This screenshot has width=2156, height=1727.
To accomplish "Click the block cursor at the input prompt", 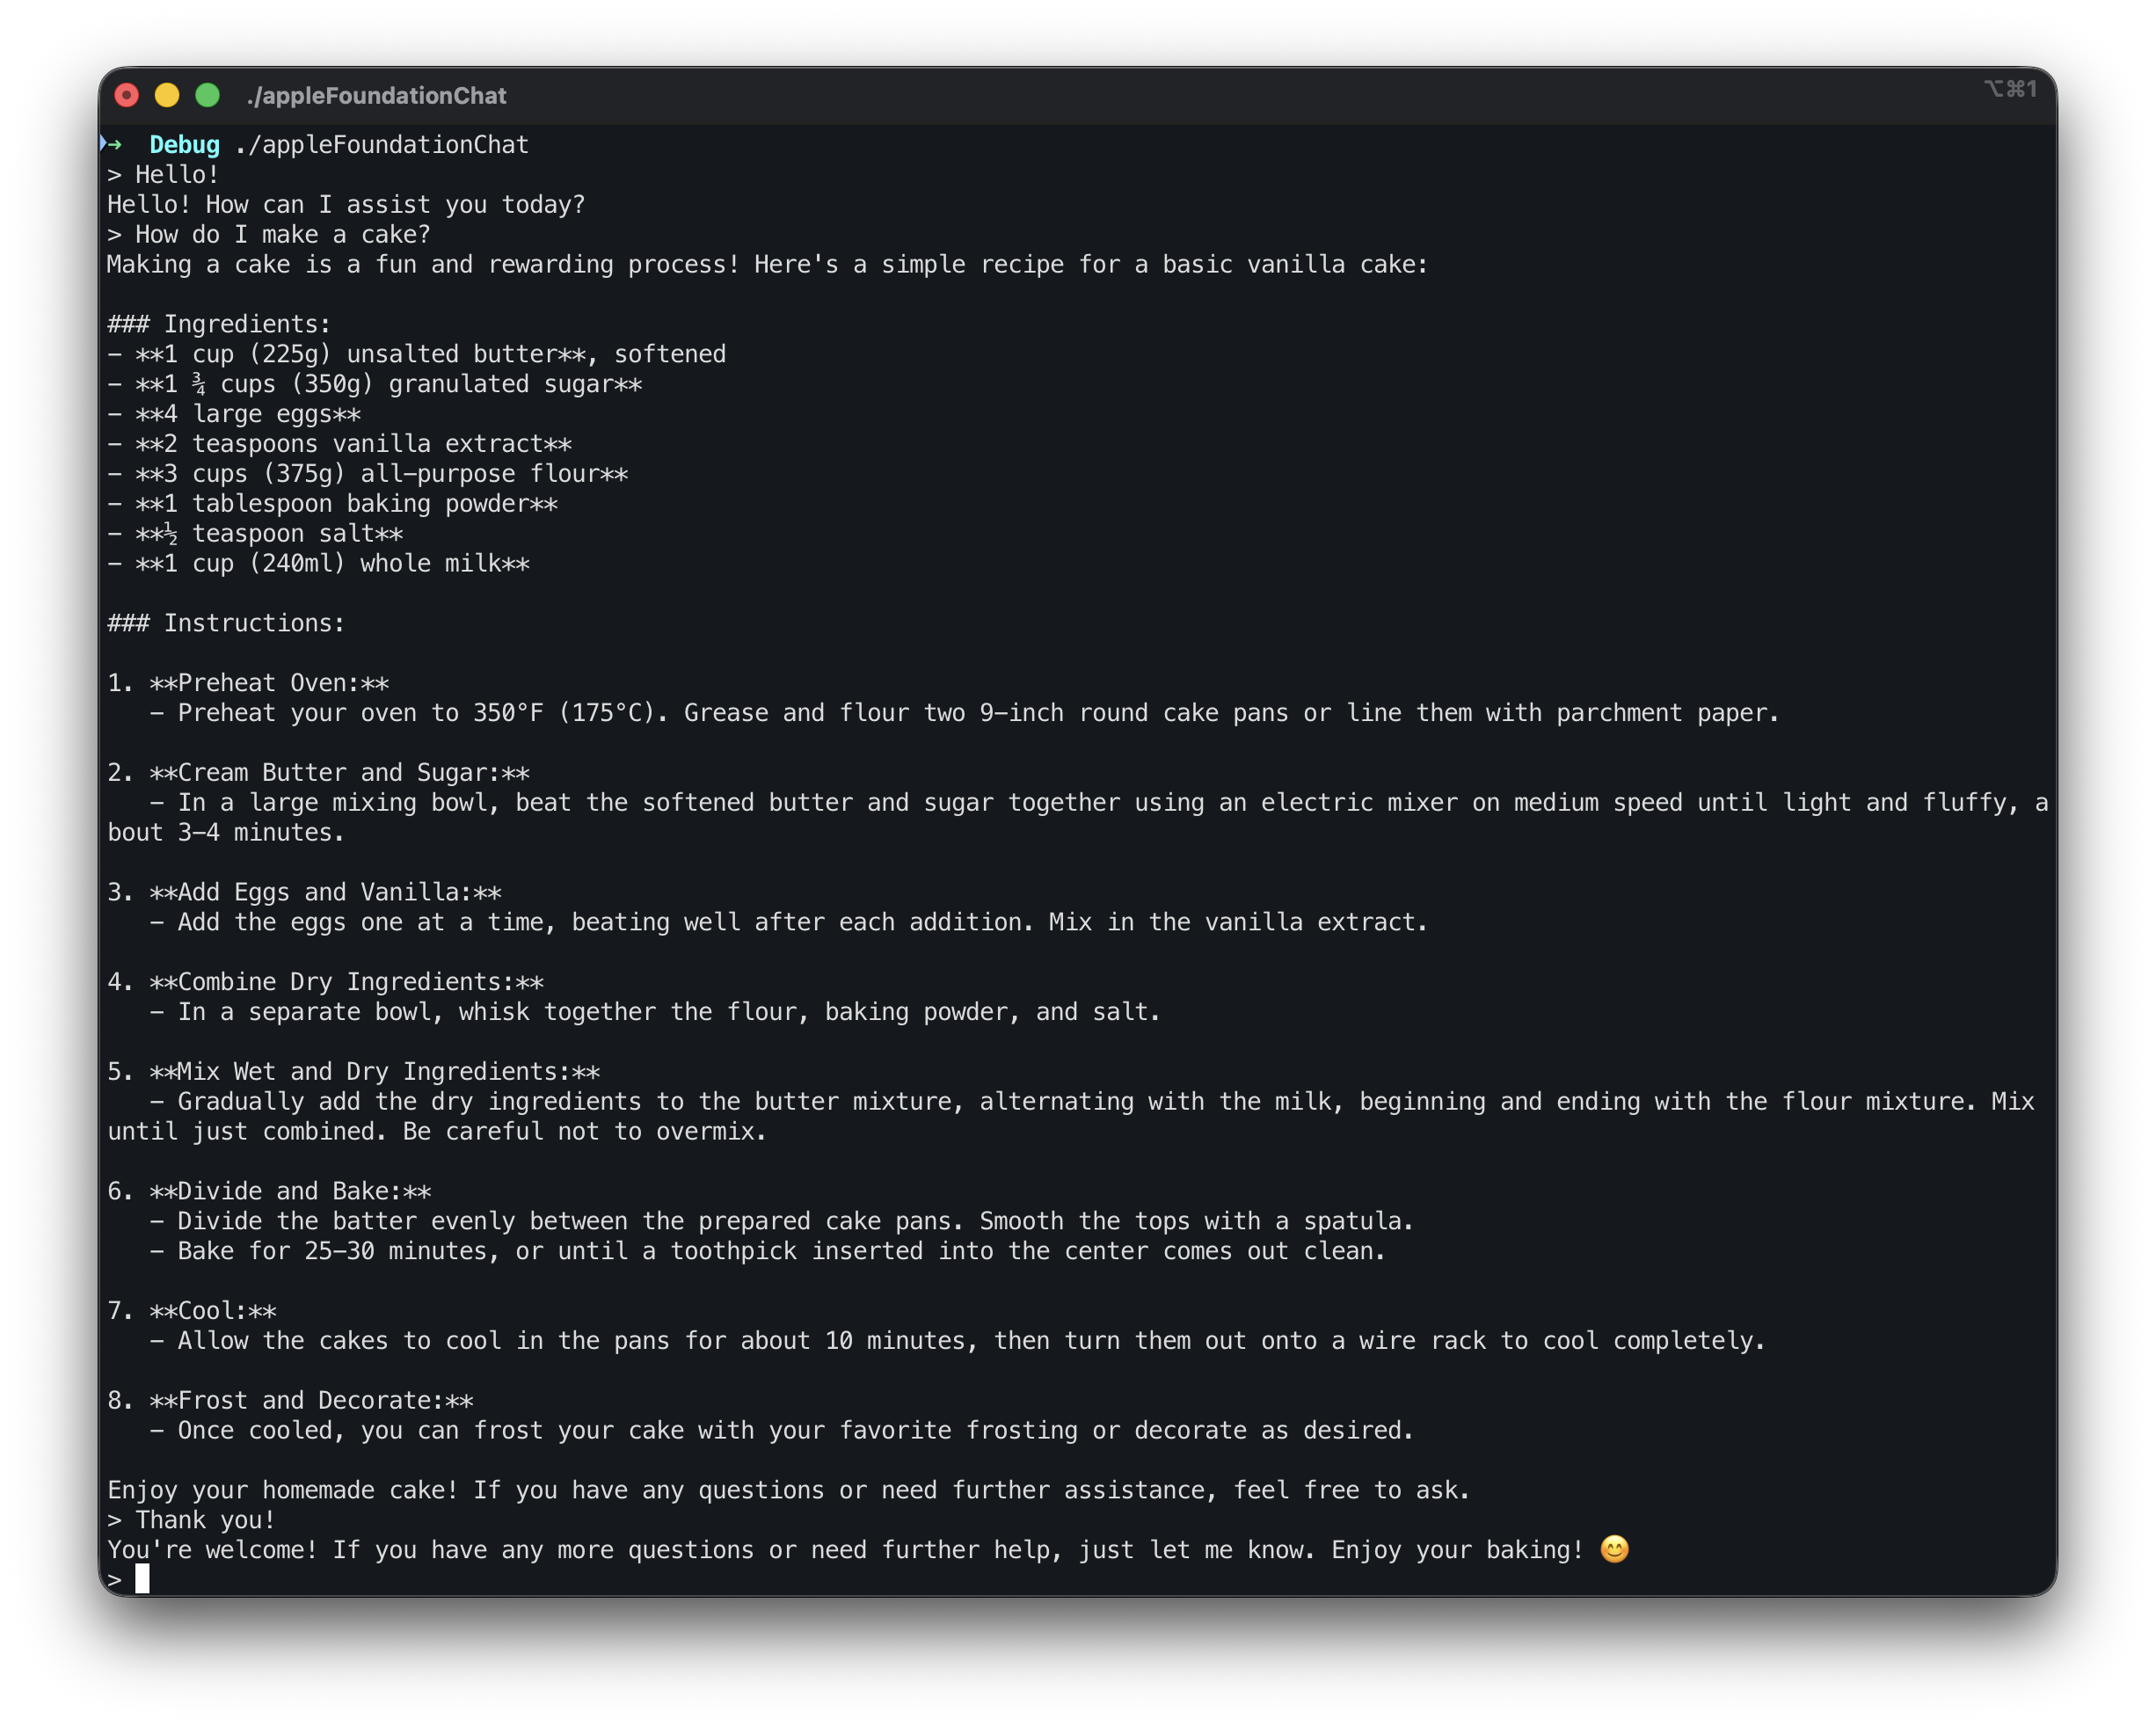I will pyautogui.click(x=142, y=1579).
